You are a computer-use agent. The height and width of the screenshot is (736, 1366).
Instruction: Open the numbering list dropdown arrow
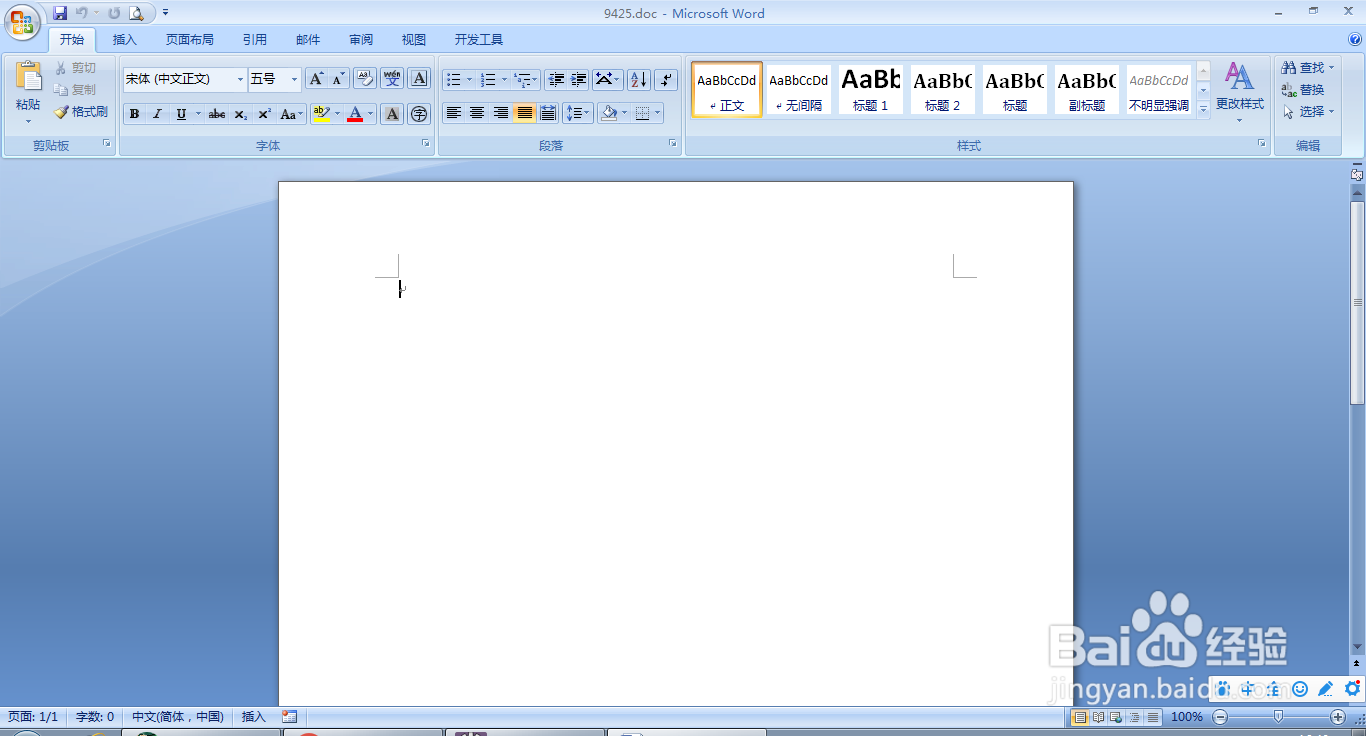504,79
